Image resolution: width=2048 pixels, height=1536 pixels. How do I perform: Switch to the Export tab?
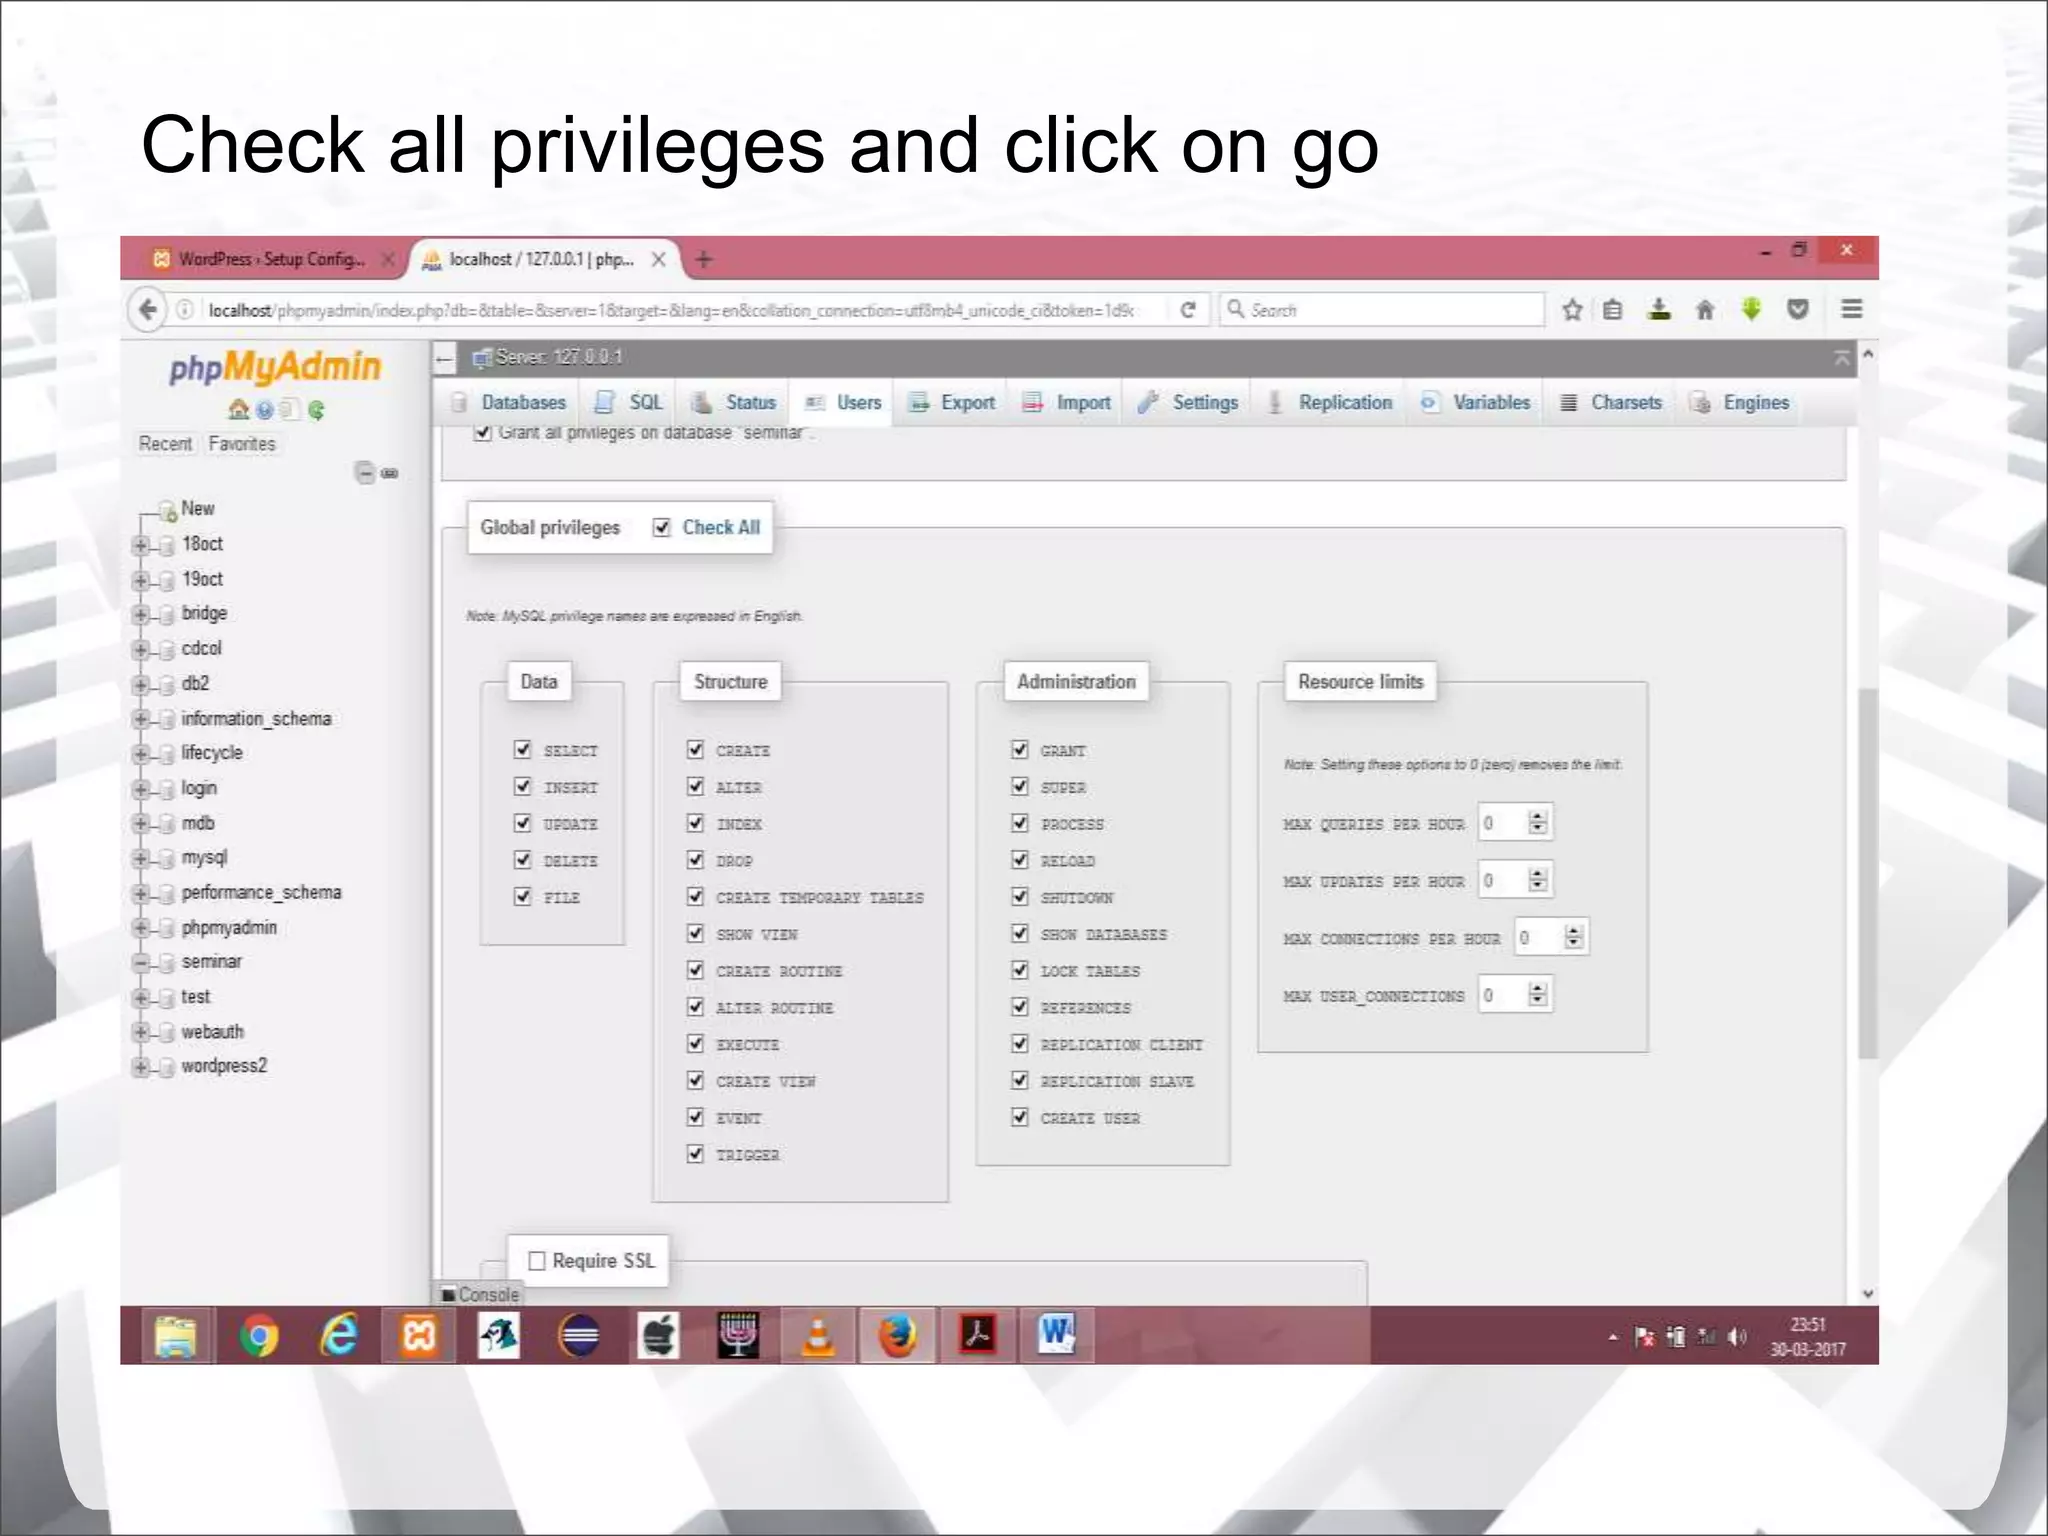point(951,402)
